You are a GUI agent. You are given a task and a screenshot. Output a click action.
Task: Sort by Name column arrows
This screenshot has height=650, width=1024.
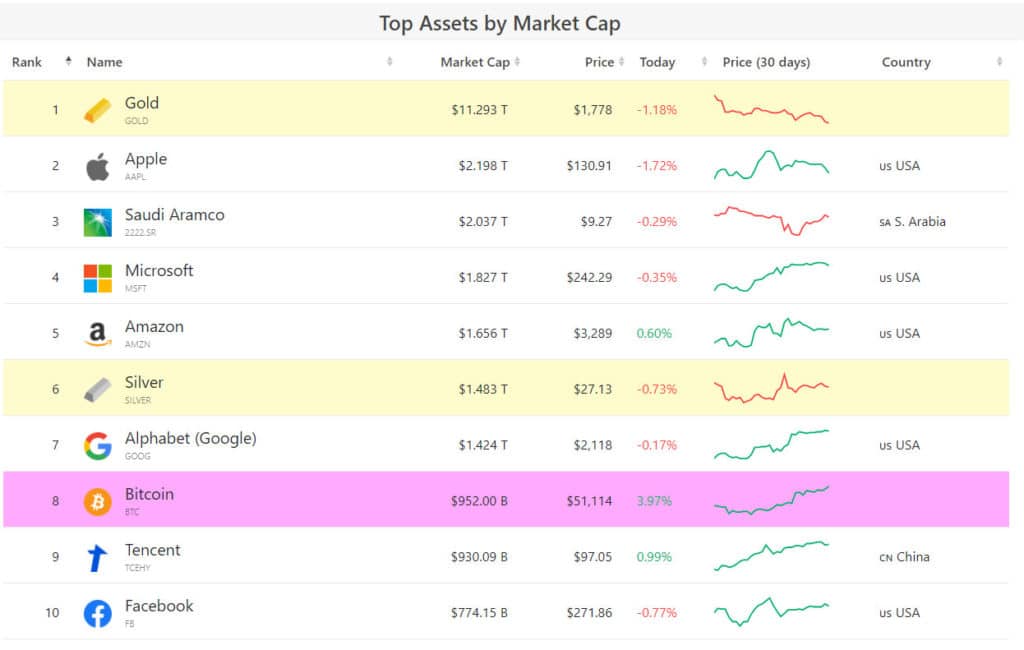[x=390, y=61]
